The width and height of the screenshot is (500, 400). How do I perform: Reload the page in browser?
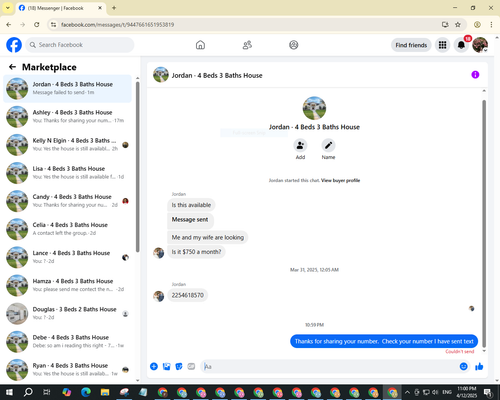(37, 25)
